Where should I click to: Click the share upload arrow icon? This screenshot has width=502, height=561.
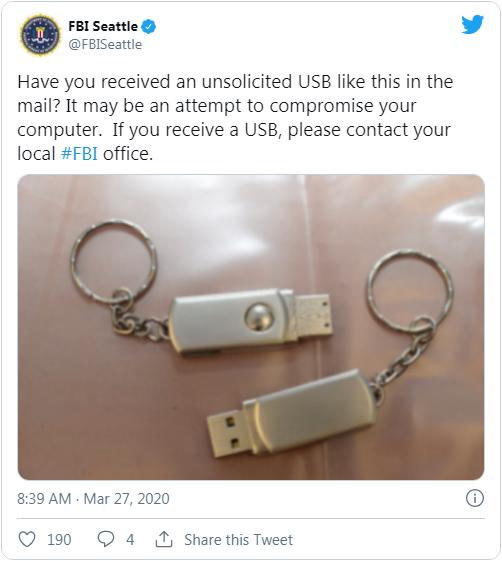(x=164, y=539)
